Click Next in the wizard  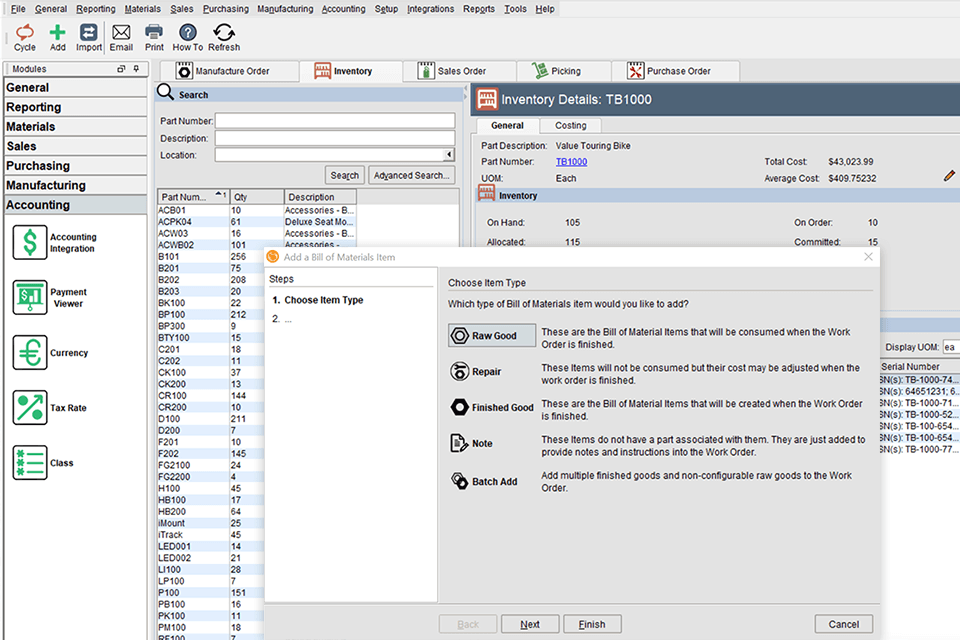530,624
